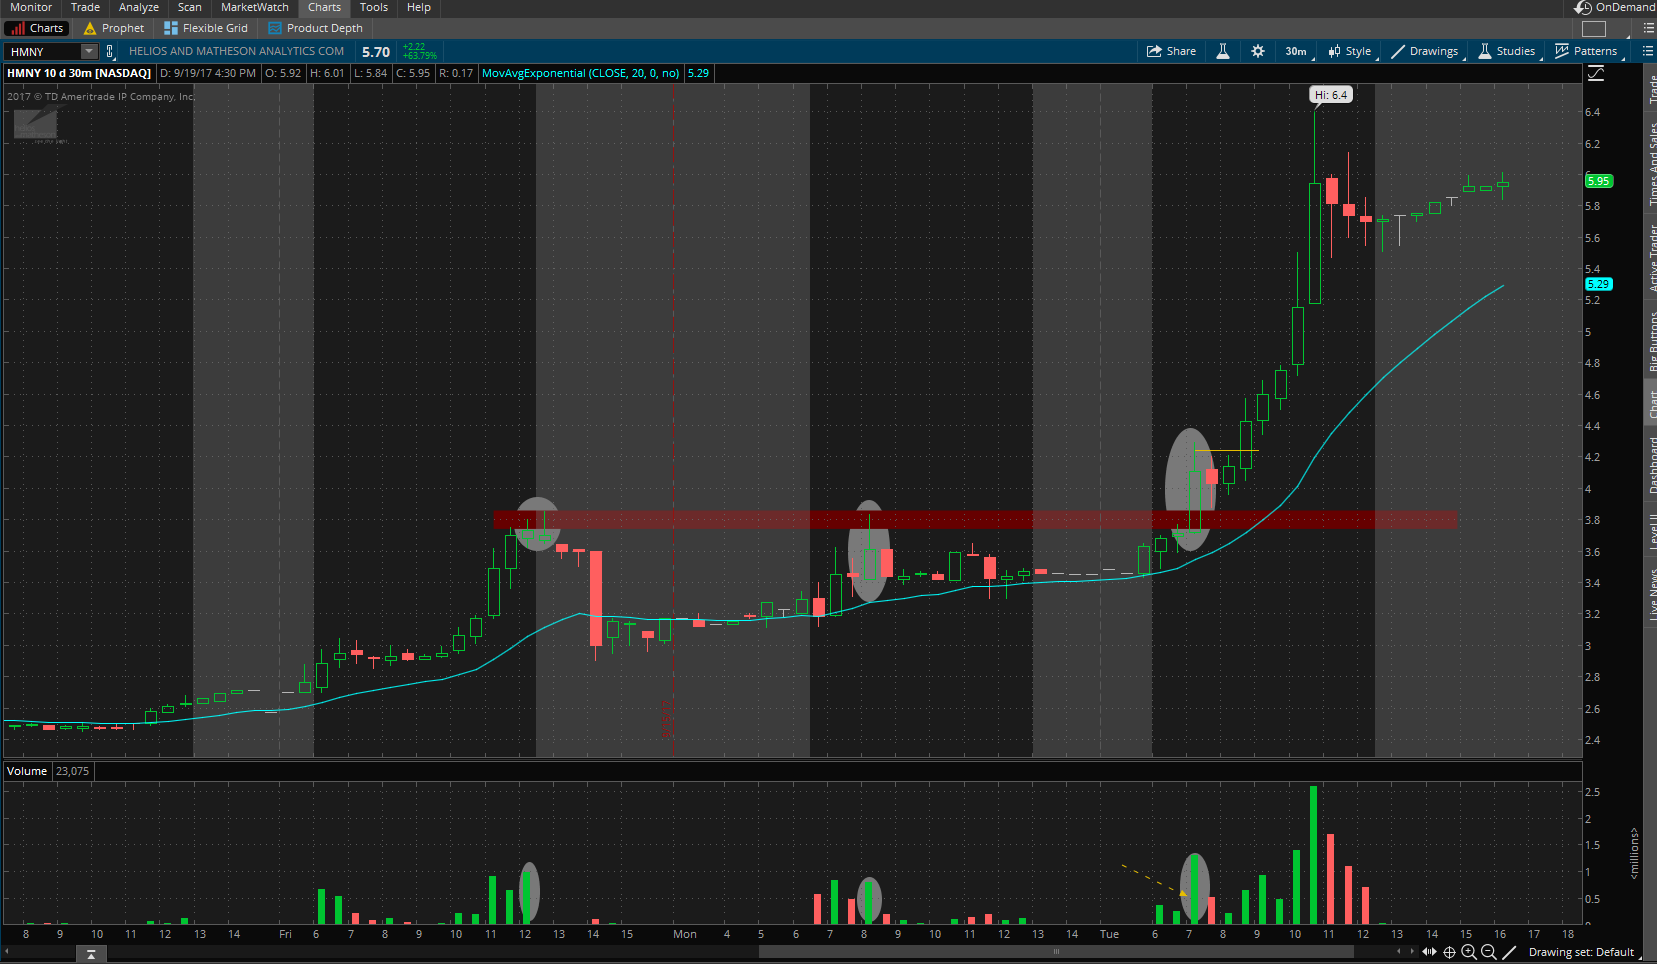Screen dimensions: 1657x964
Task: Click the Helios and Matheson company name
Action: [236, 51]
